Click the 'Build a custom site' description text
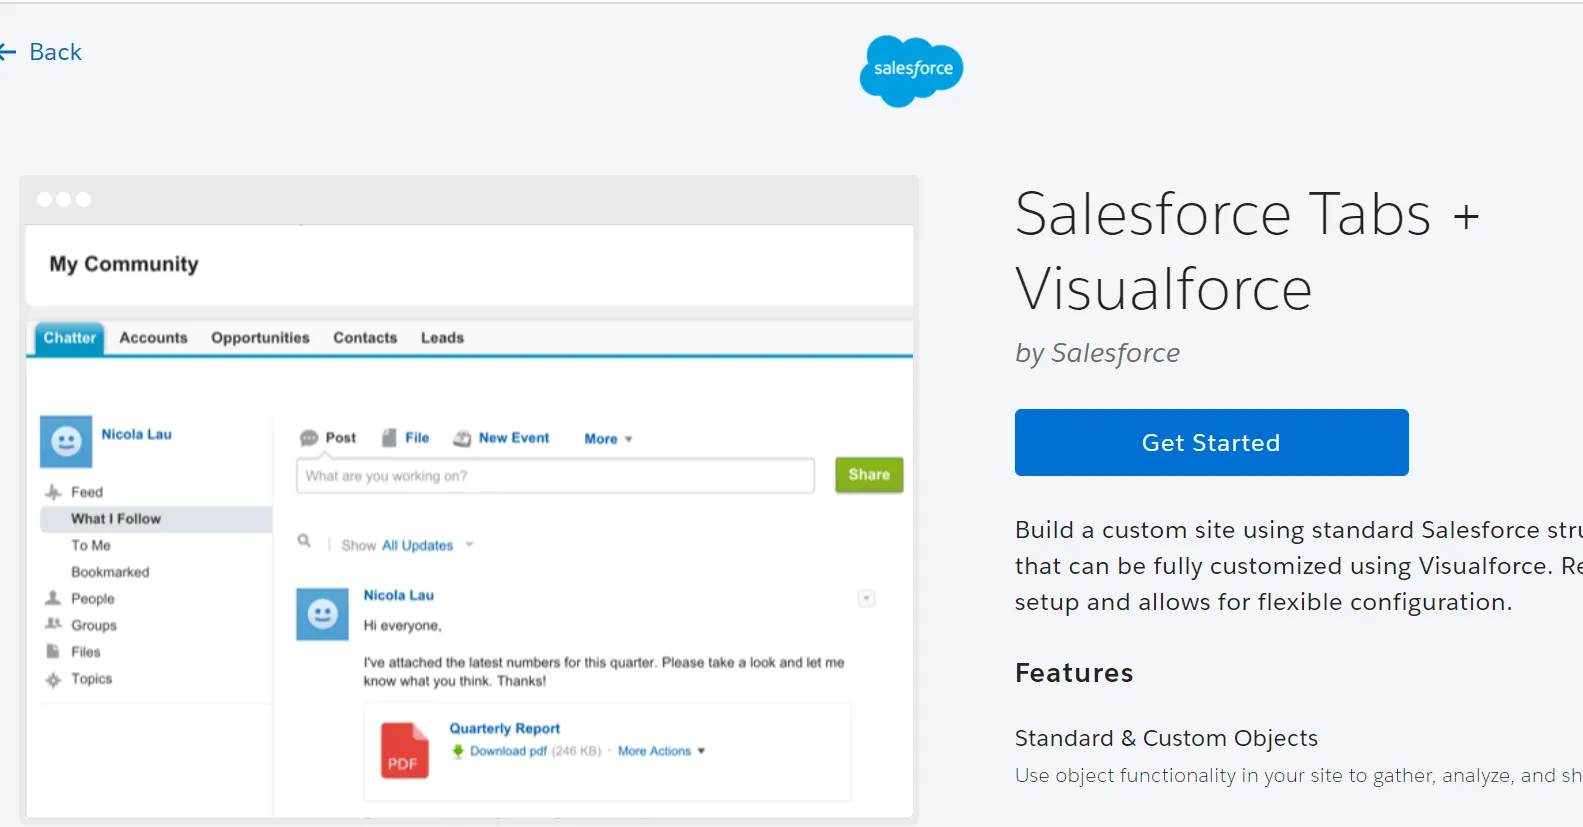 pos(1299,566)
